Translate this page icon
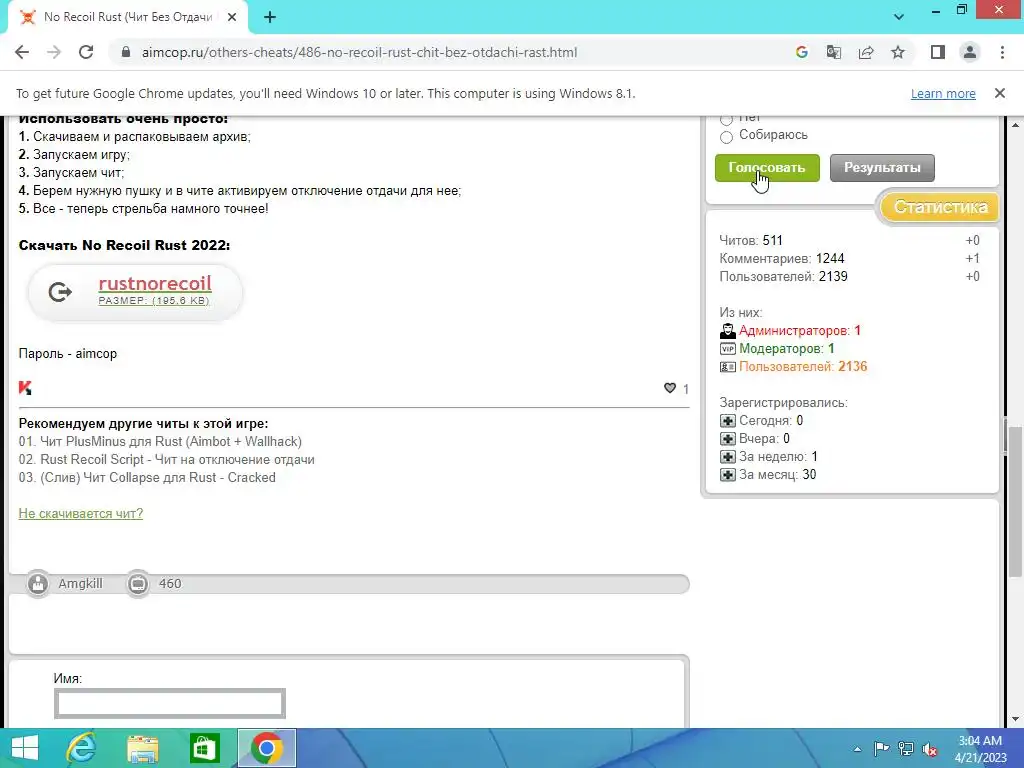 click(x=834, y=52)
